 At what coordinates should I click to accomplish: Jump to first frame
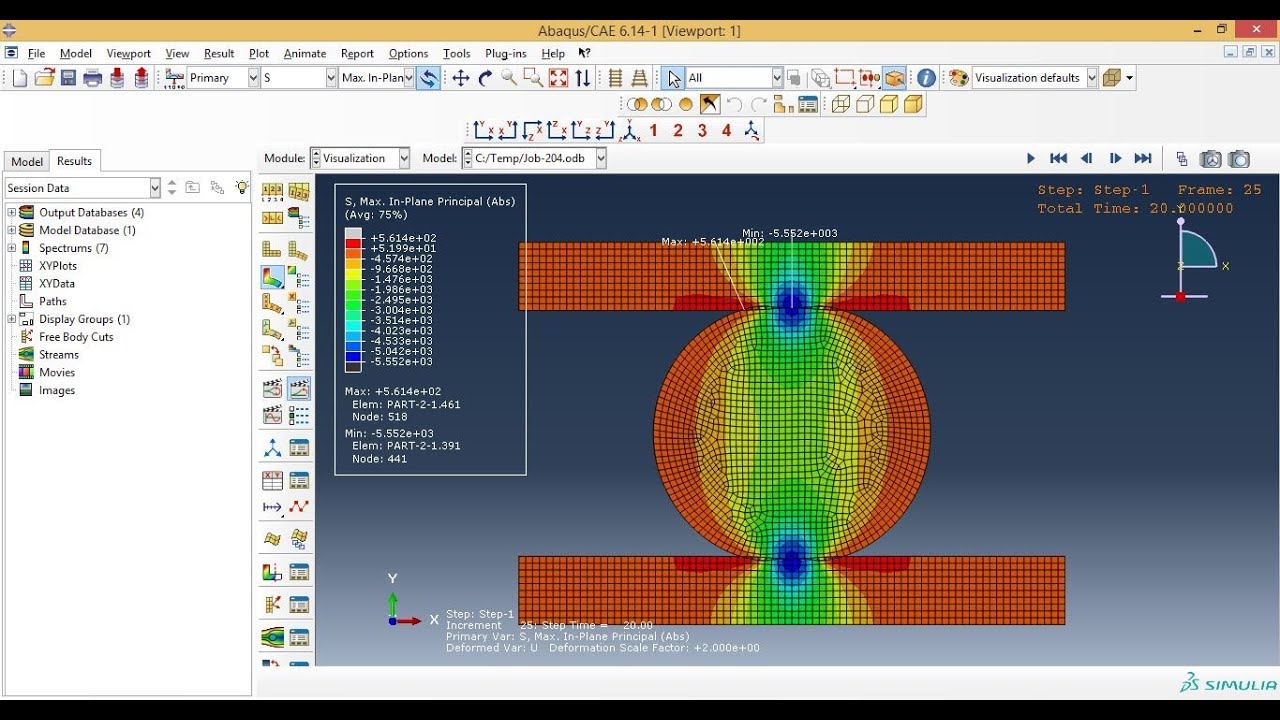pos(1058,158)
